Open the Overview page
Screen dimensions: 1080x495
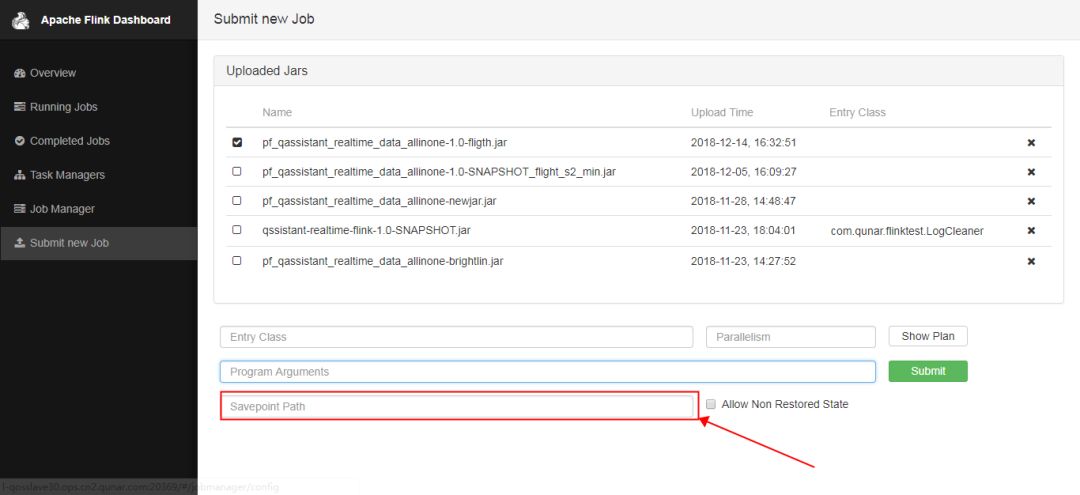pos(98,73)
